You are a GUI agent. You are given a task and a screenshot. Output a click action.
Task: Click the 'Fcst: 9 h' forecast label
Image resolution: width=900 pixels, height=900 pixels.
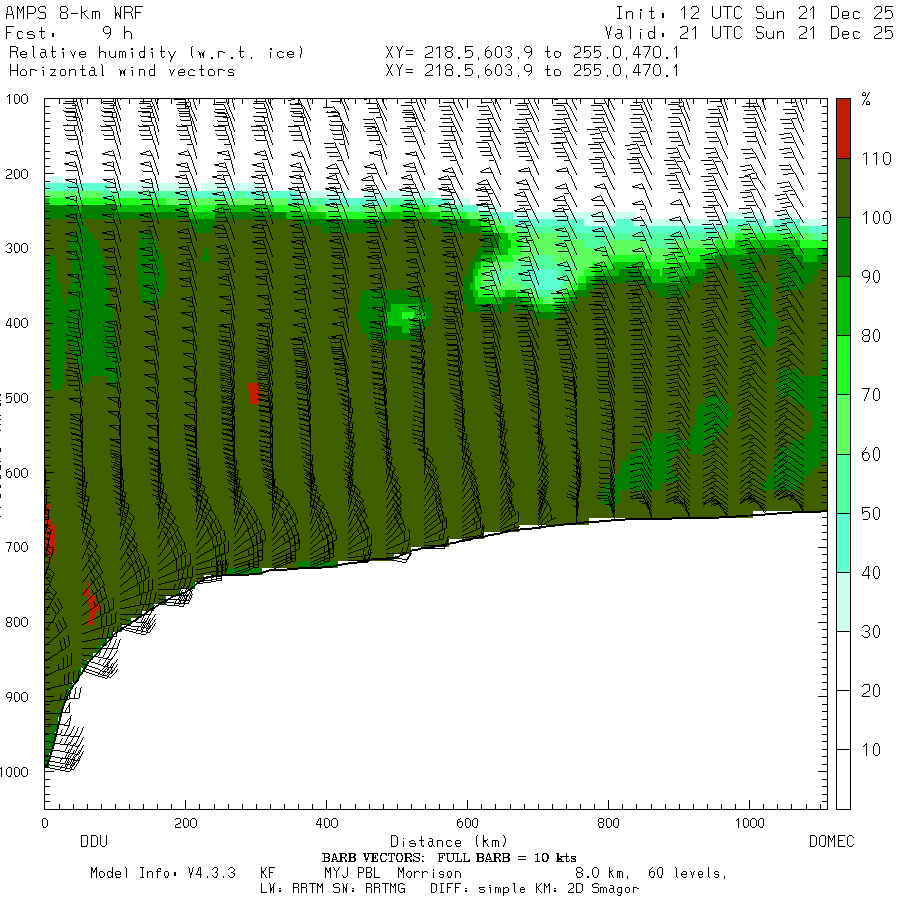point(69,33)
